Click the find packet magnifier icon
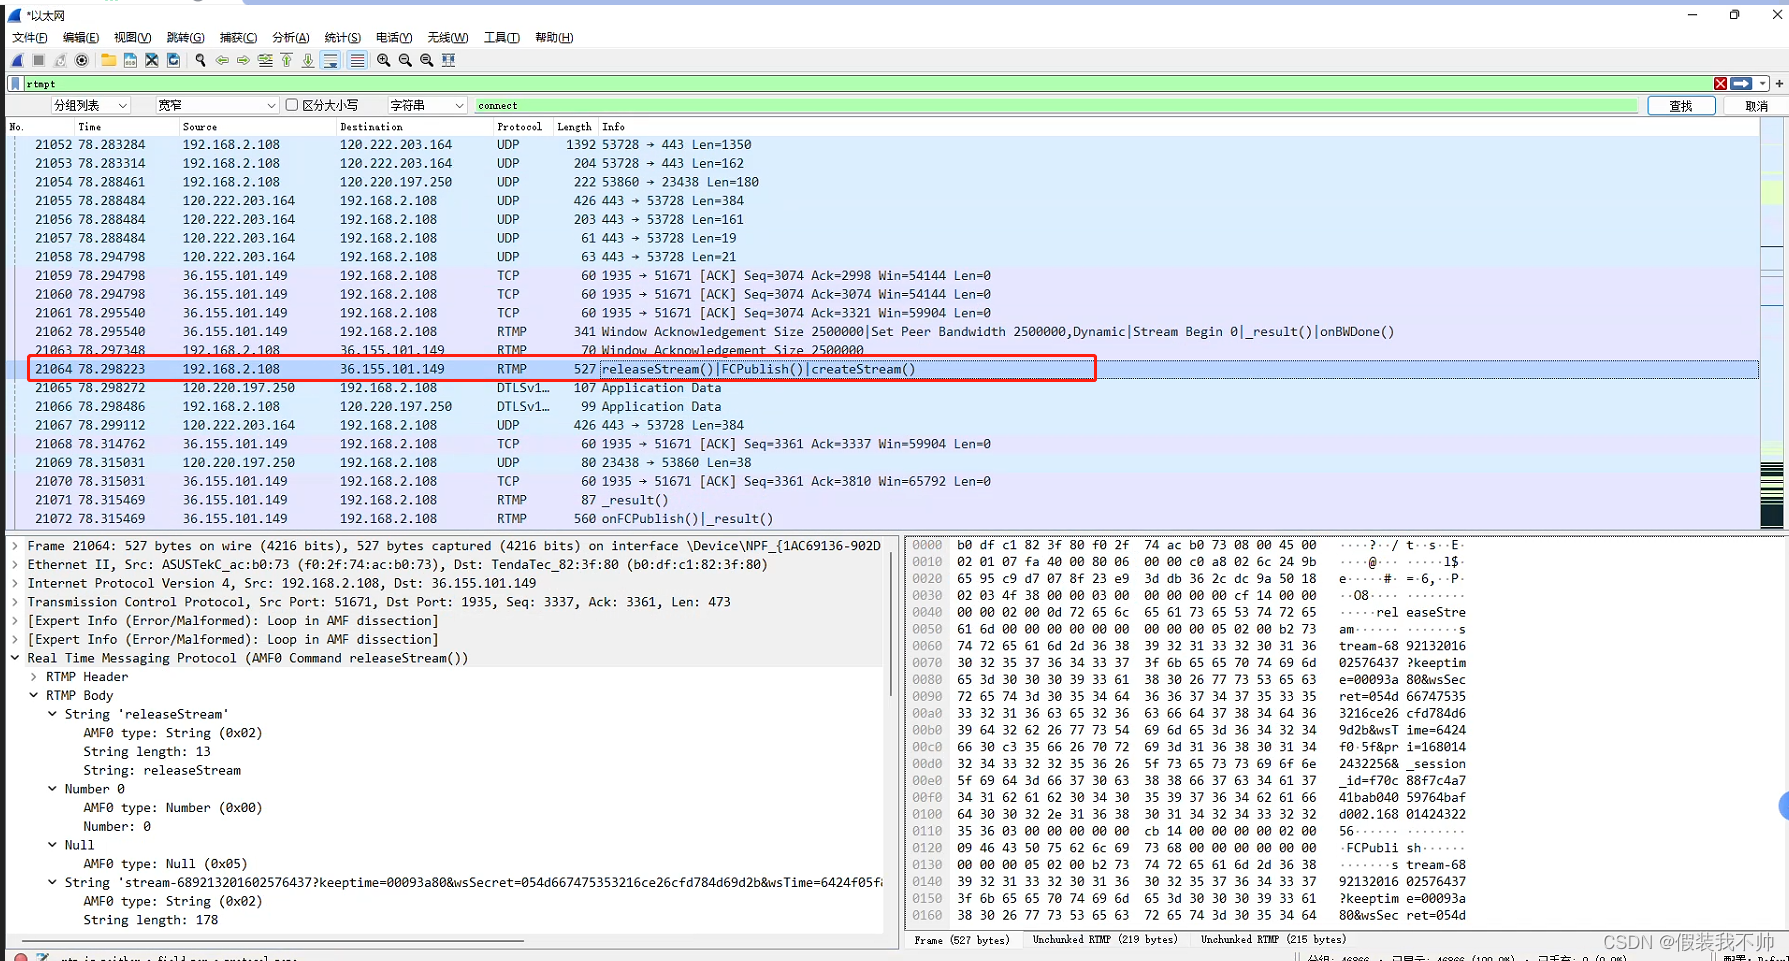 200,60
